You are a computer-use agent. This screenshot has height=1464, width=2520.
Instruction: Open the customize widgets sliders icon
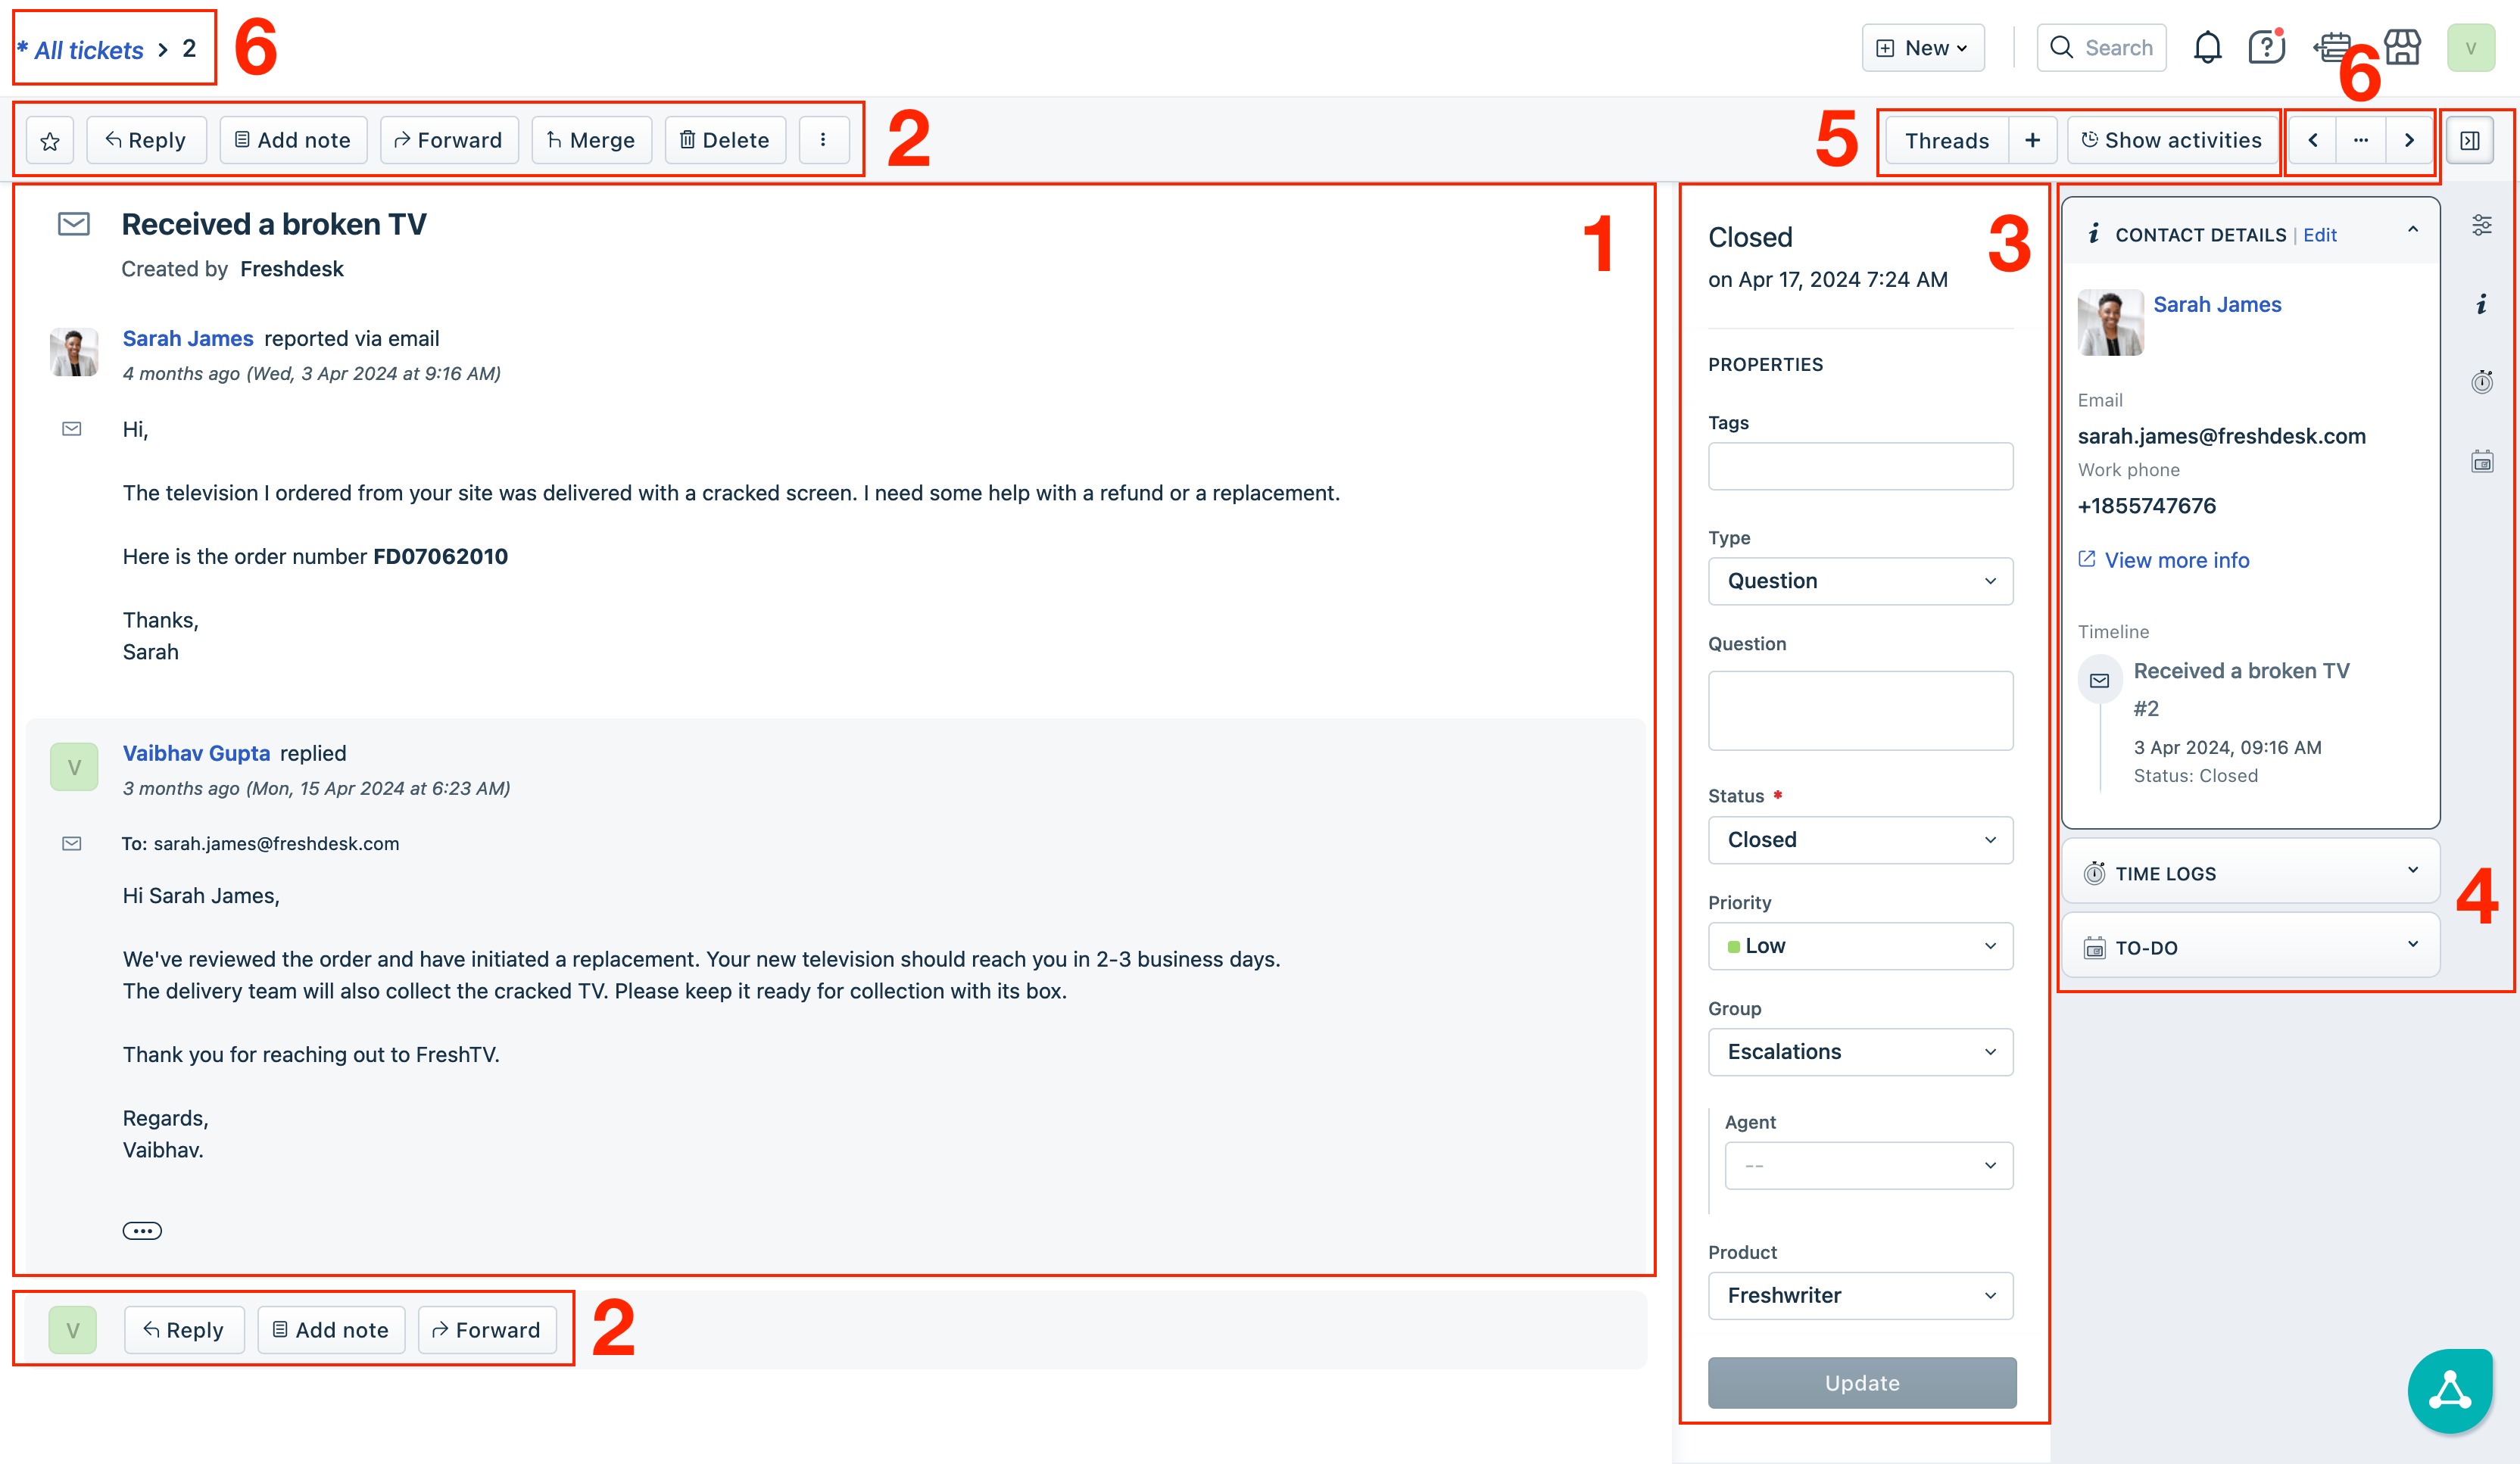(x=2481, y=226)
